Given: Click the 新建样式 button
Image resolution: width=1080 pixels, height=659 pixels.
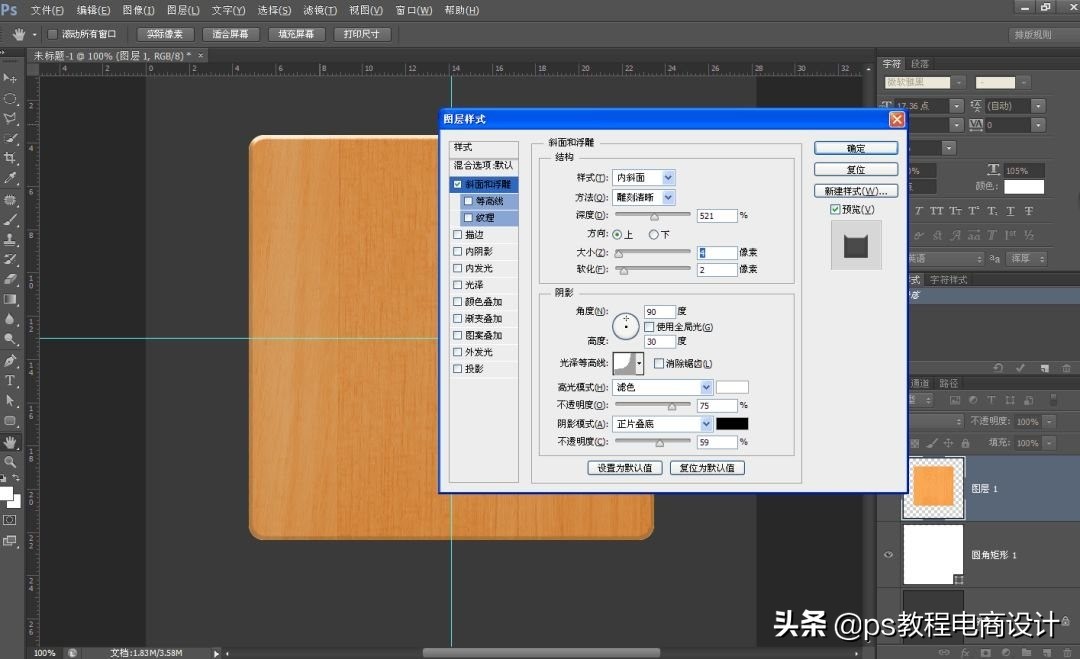Looking at the screenshot, I should (855, 190).
